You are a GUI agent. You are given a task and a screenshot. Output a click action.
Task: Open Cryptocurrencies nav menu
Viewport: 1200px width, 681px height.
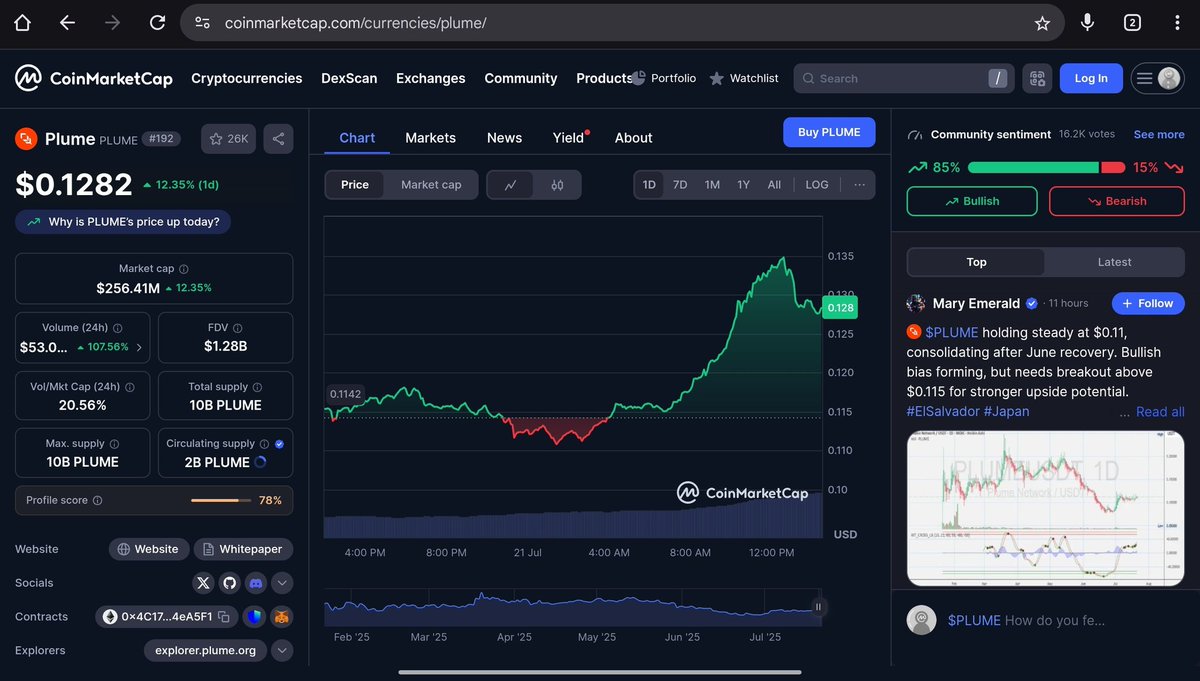247,78
